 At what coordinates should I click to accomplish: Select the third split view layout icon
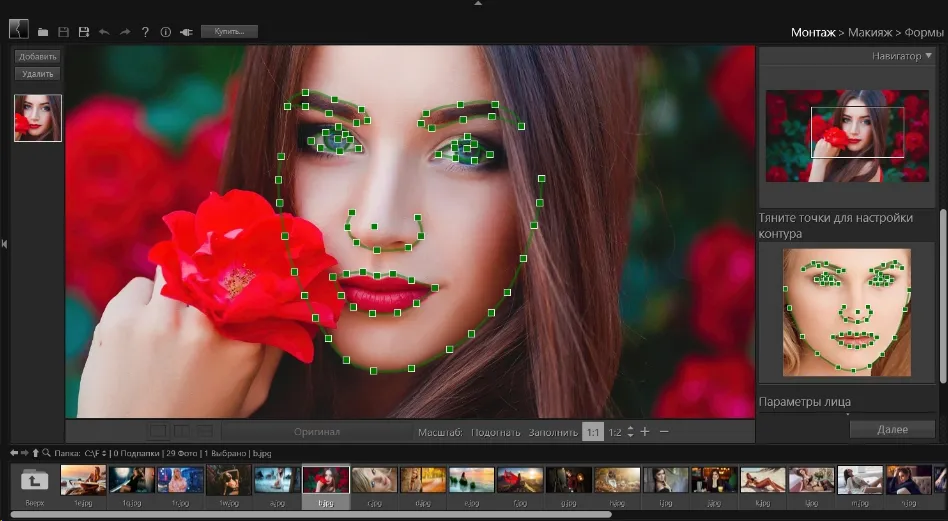click(x=204, y=432)
